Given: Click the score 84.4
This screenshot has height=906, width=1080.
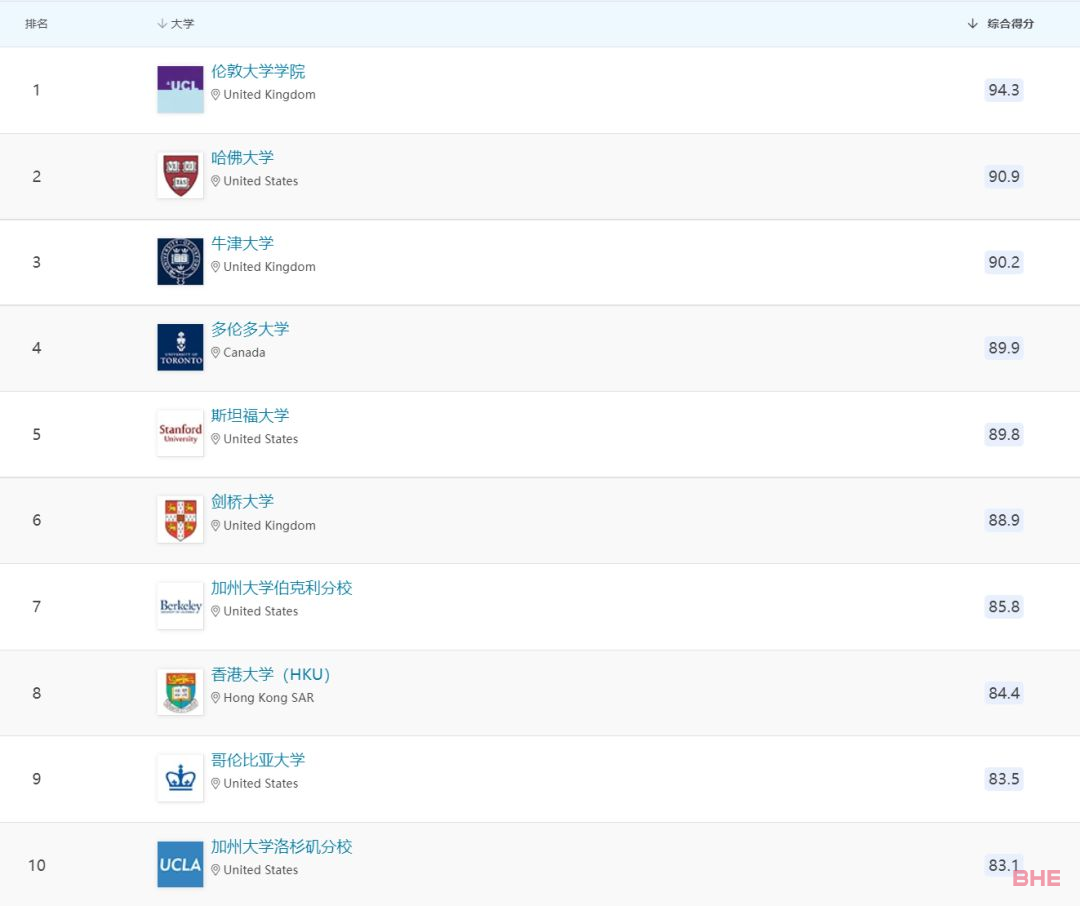Looking at the screenshot, I should (1004, 693).
